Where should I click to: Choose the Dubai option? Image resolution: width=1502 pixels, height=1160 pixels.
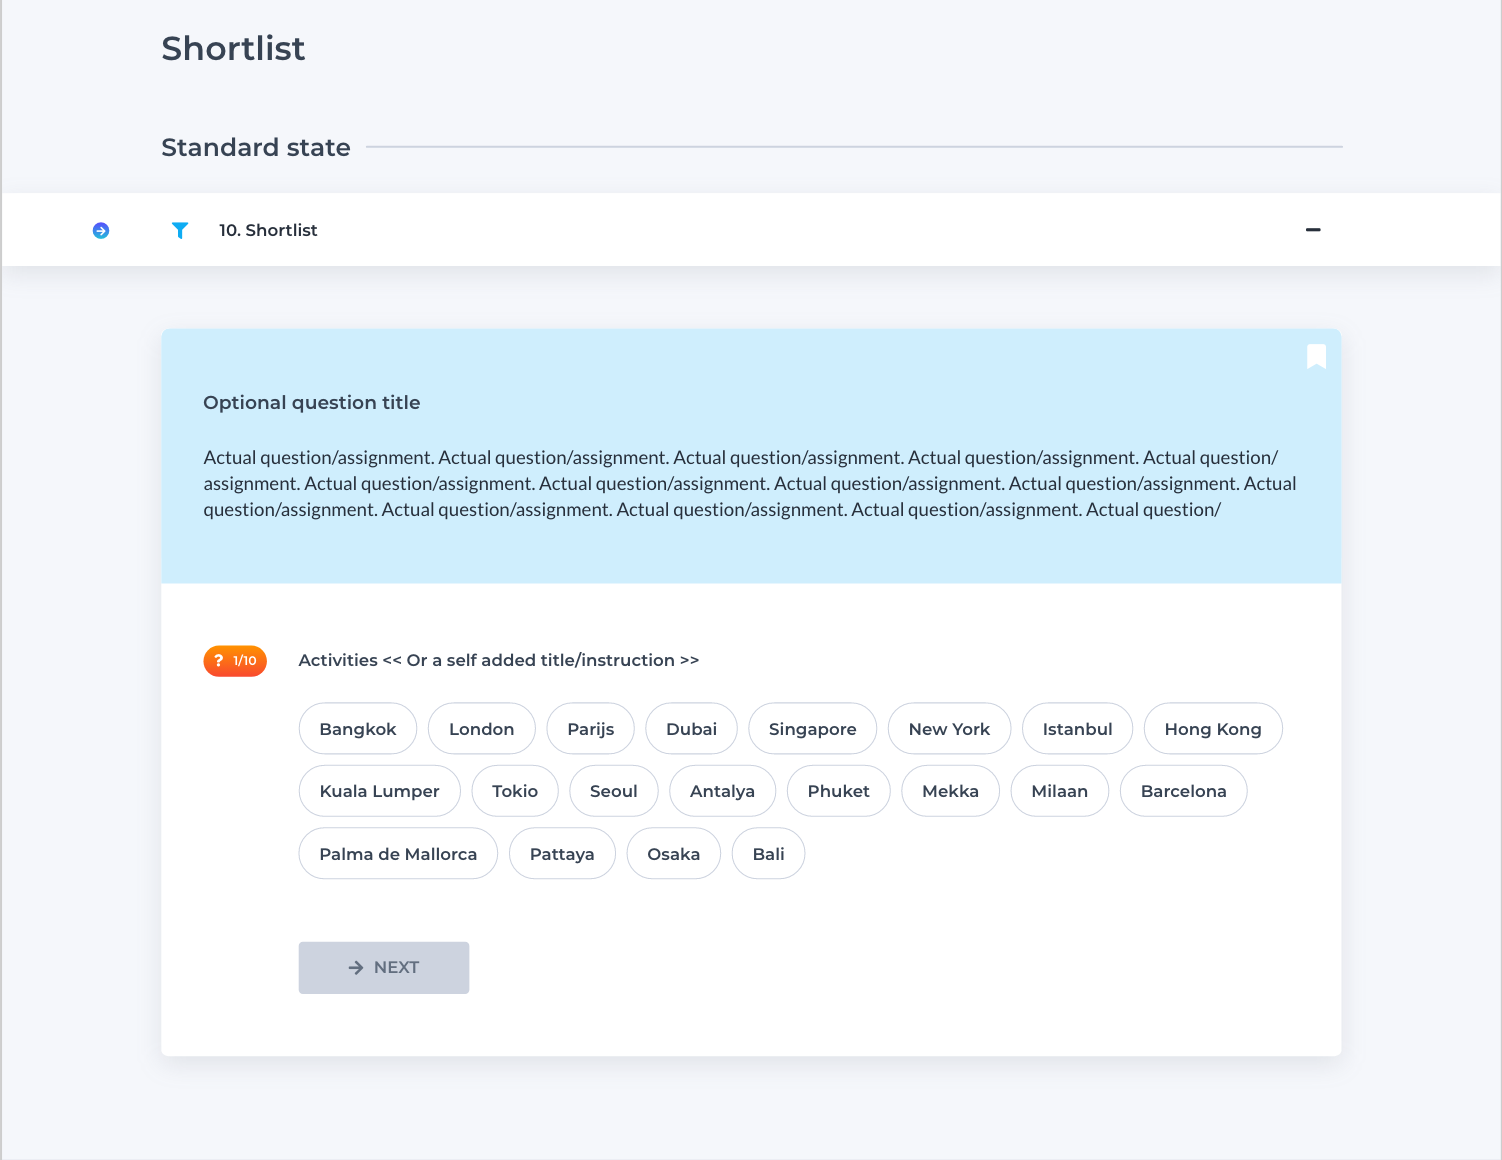[692, 729]
